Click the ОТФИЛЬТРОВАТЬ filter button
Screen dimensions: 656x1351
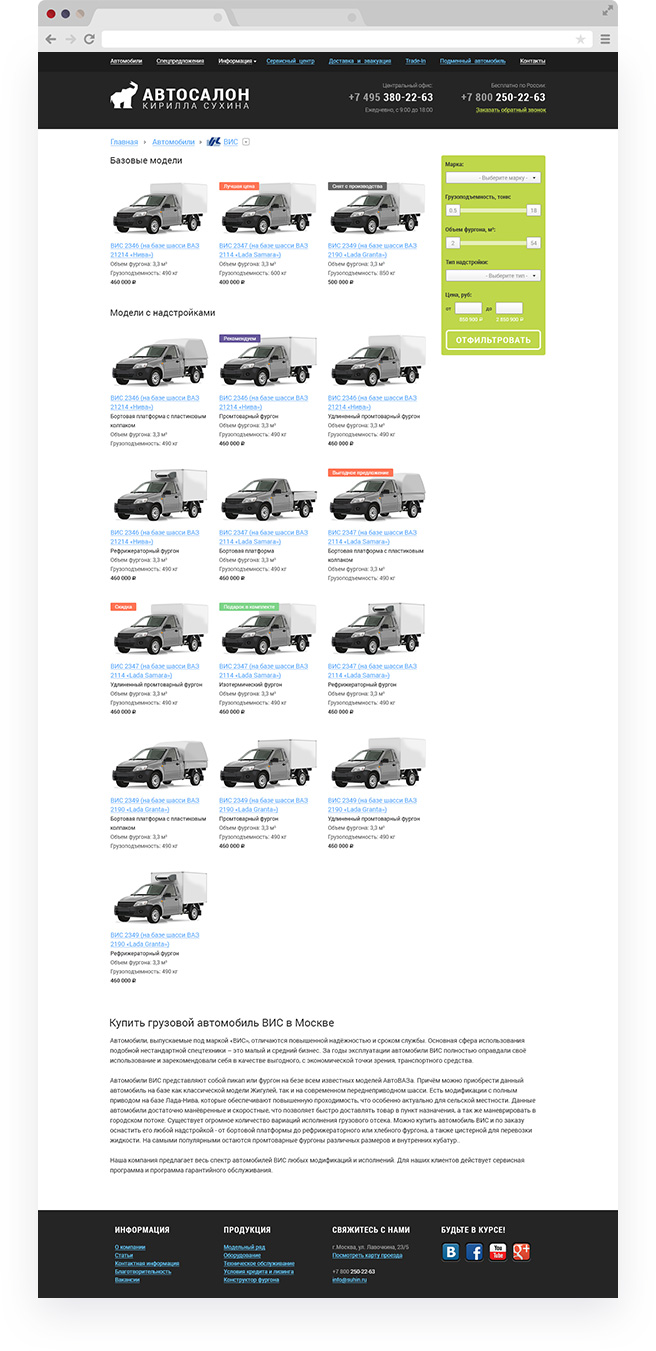493,340
